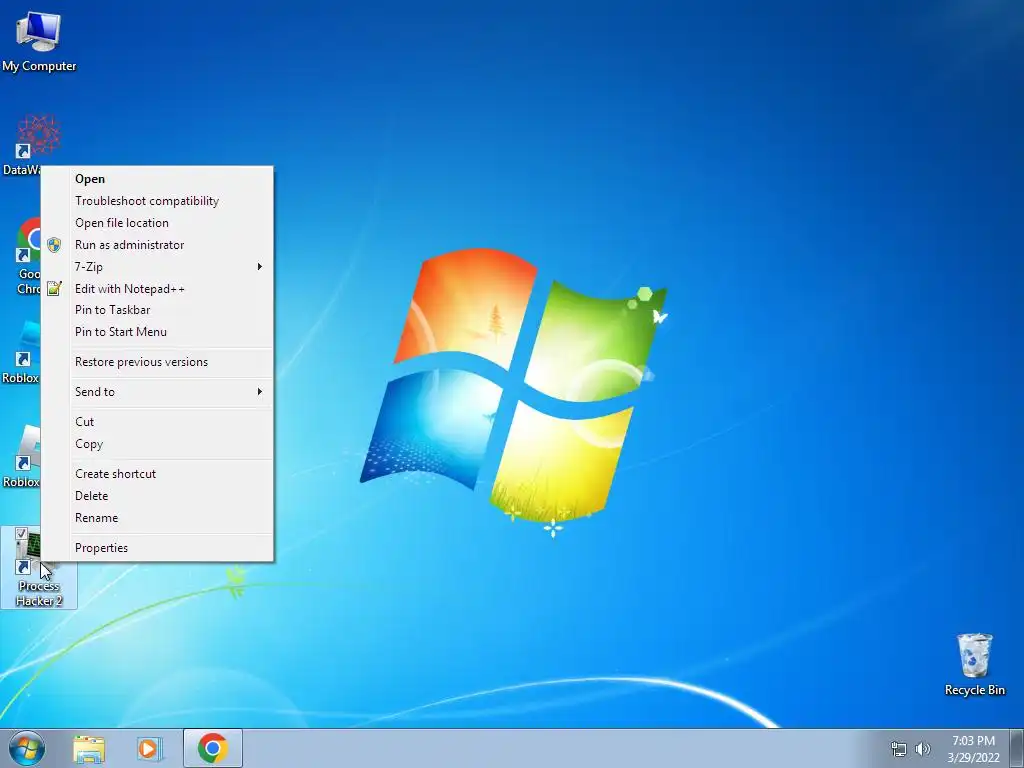Open the network tray icon

[x=899, y=749]
